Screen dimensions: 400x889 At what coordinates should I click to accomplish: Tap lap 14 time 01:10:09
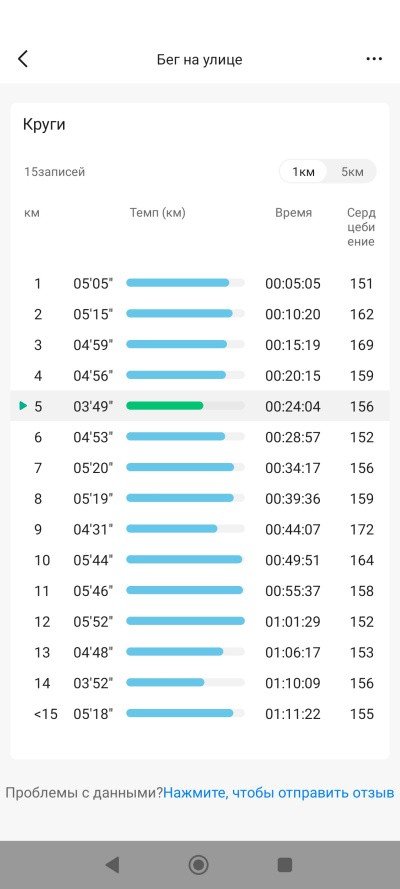(x=293, y=683)
